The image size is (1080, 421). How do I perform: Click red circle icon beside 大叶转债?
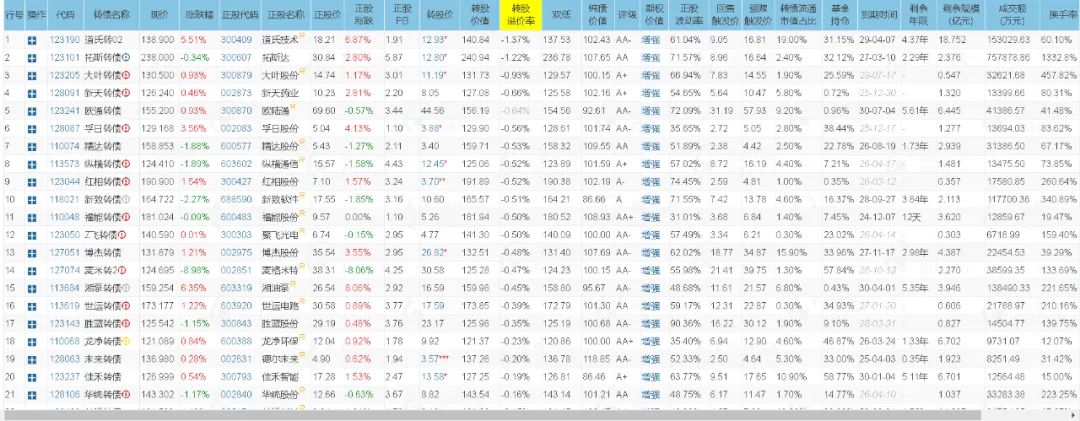click(x=126, y=76)
